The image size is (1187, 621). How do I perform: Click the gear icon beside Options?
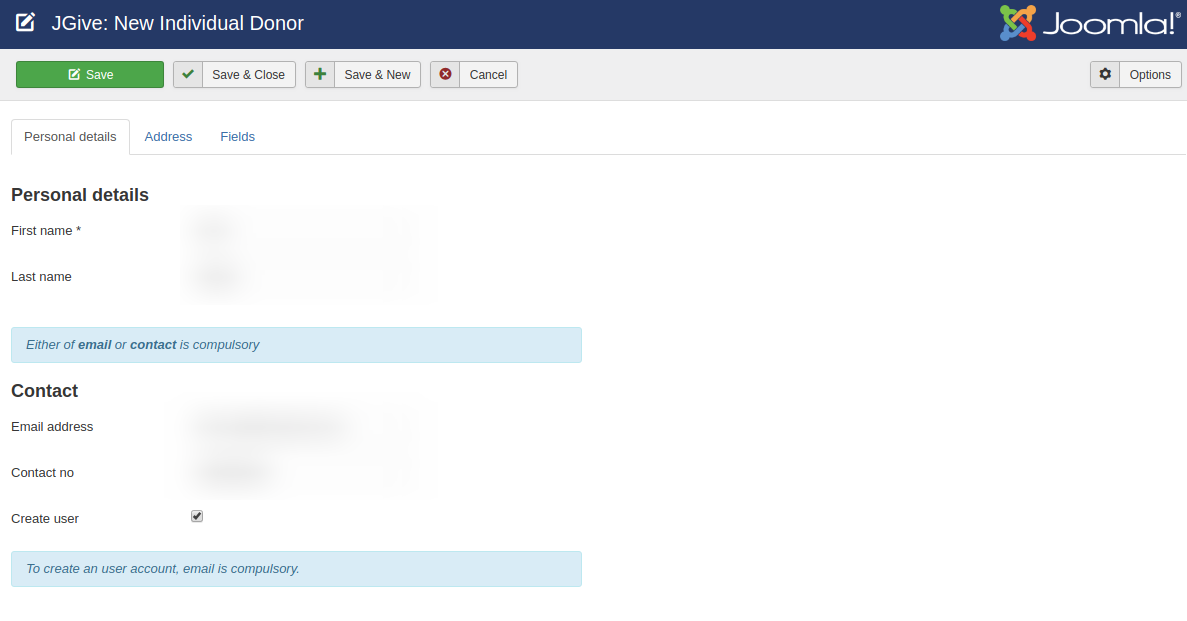click(x=1105, y=75)
